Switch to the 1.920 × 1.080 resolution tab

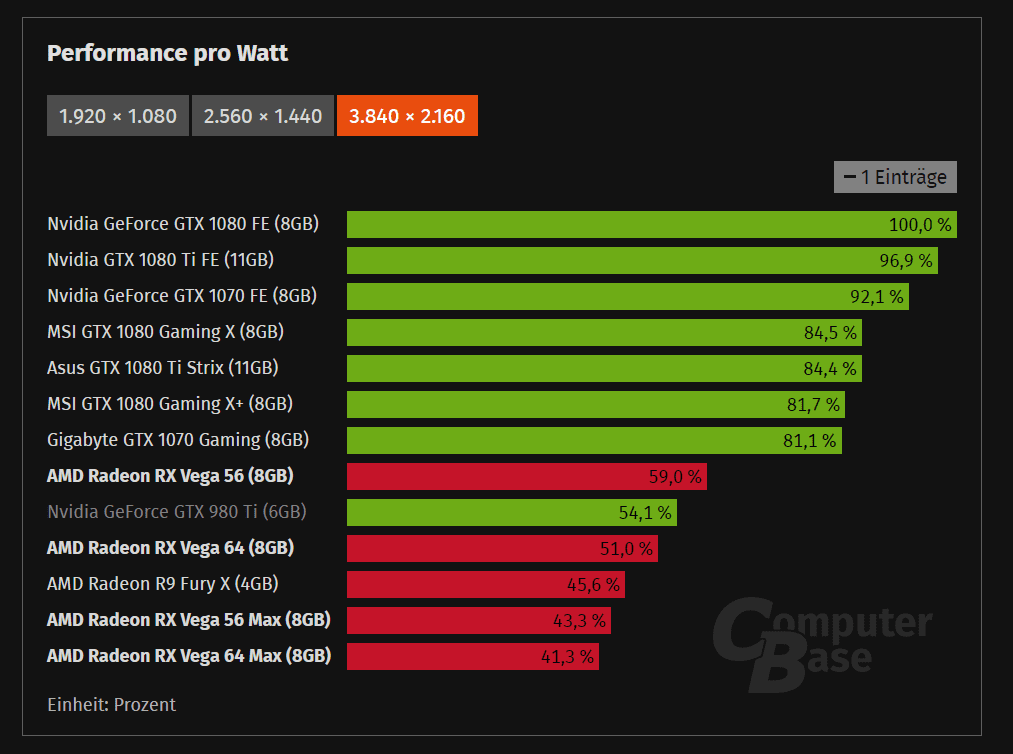(x=118, y=116)
